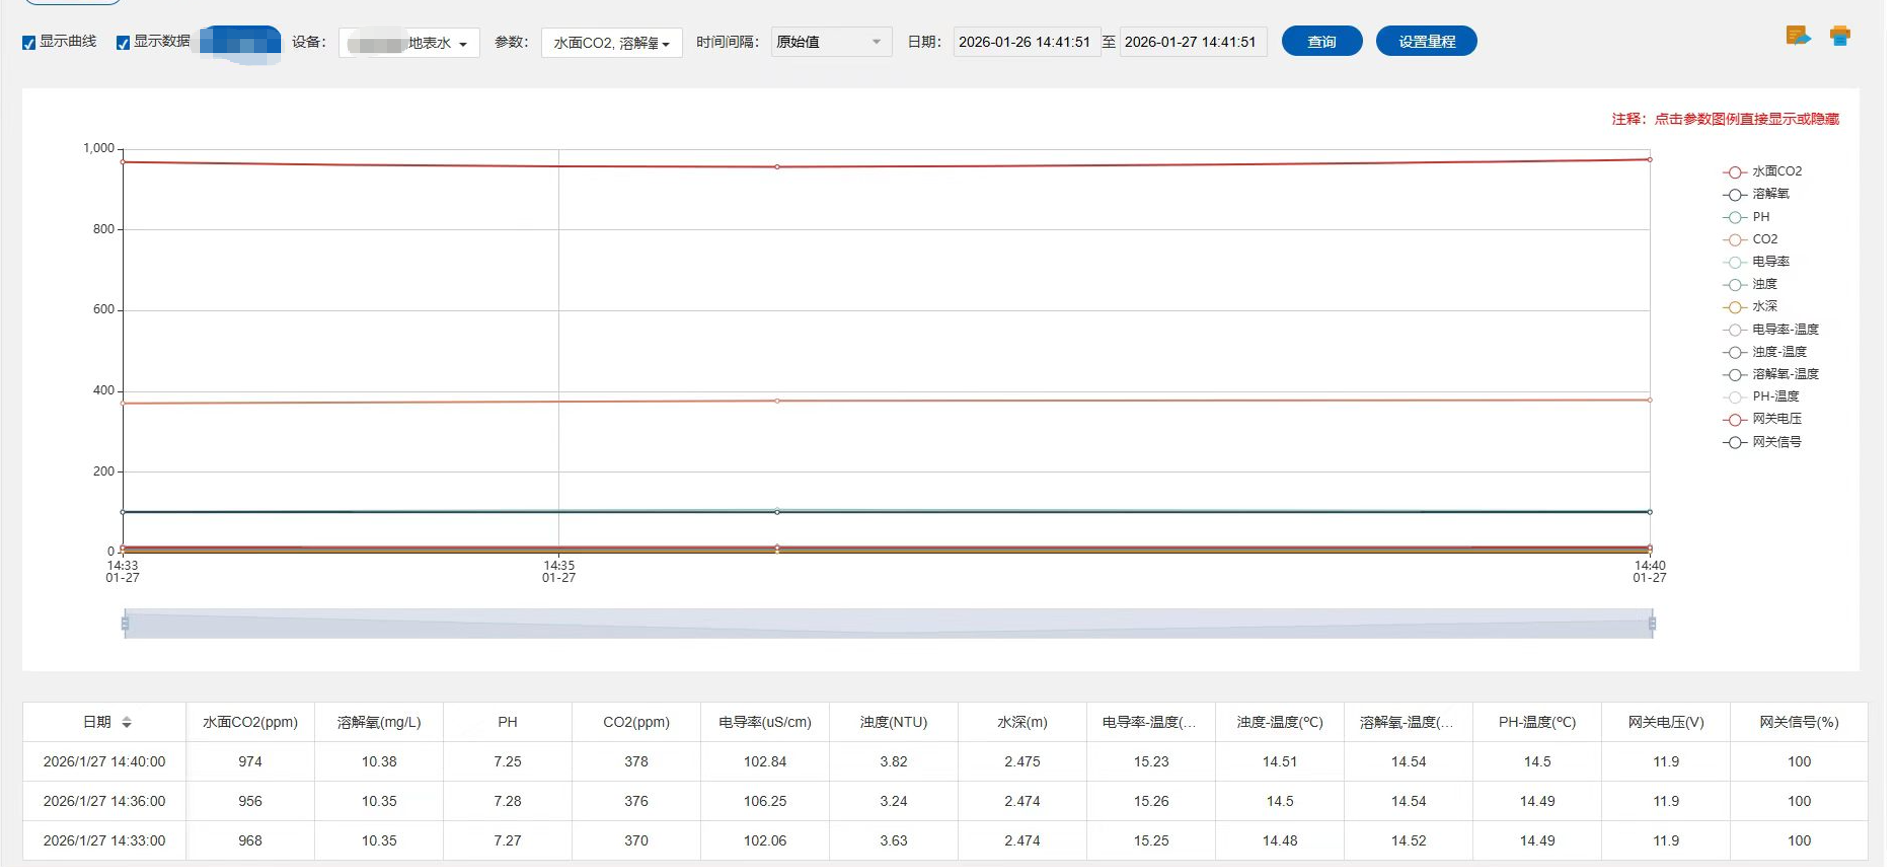Click the 106.25 电导率 cell
The image size is (1887, 867).
click(x=765, y=801)
